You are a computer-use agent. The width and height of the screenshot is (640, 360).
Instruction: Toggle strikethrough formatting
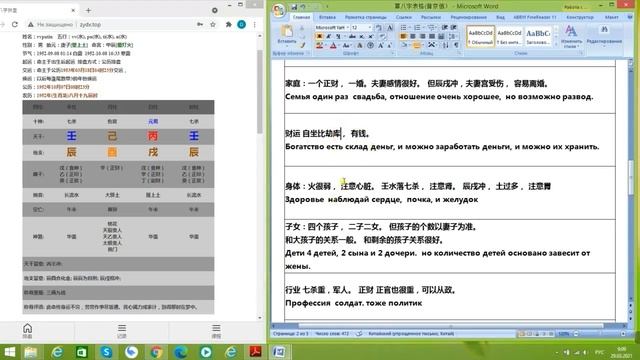pyautogui.click(x=352, y=36)
